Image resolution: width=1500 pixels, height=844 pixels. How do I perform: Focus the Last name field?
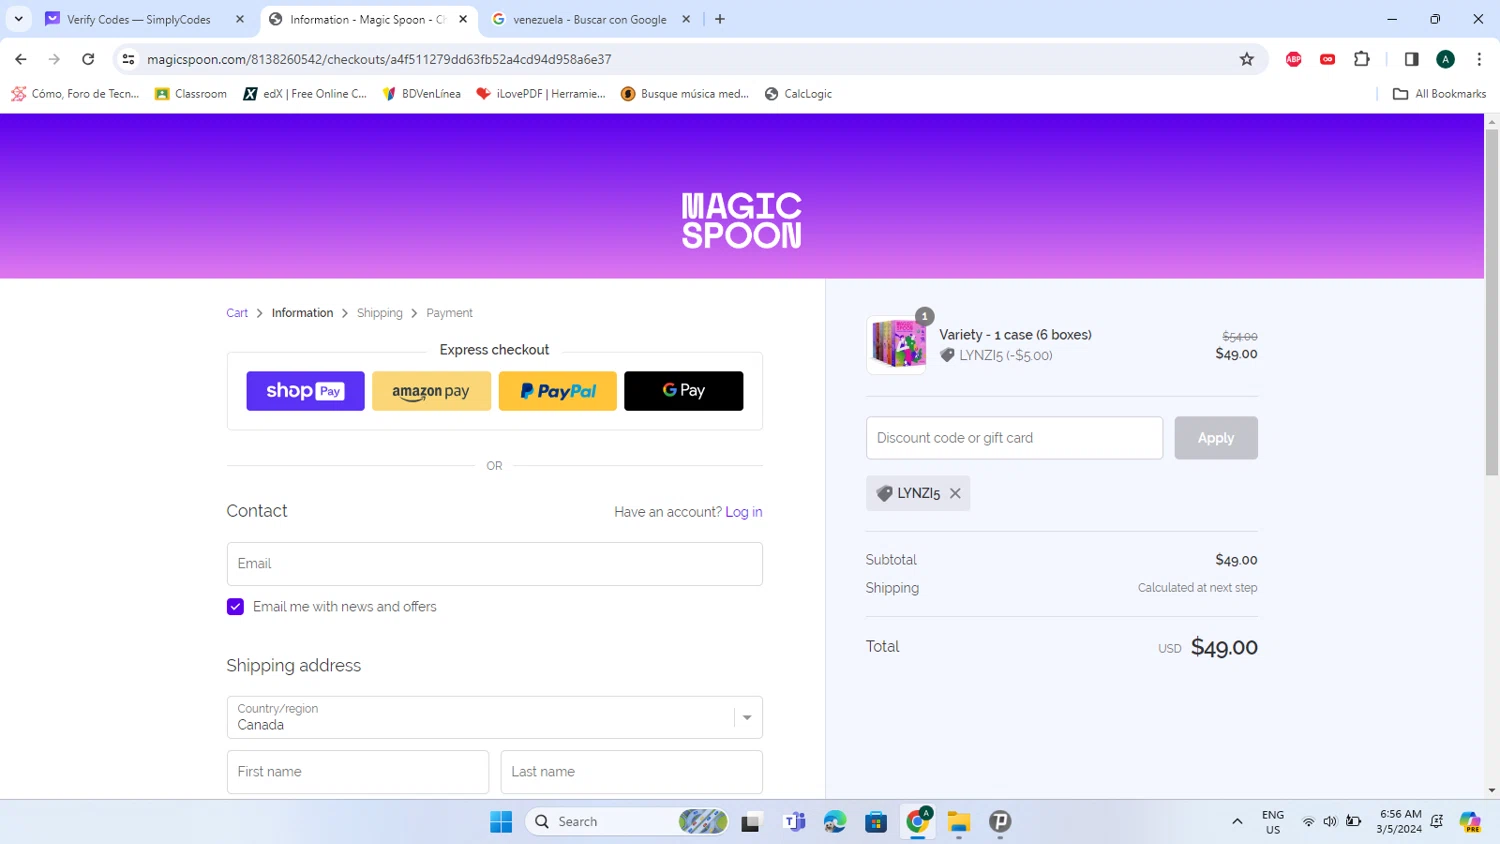click(632, 772)
